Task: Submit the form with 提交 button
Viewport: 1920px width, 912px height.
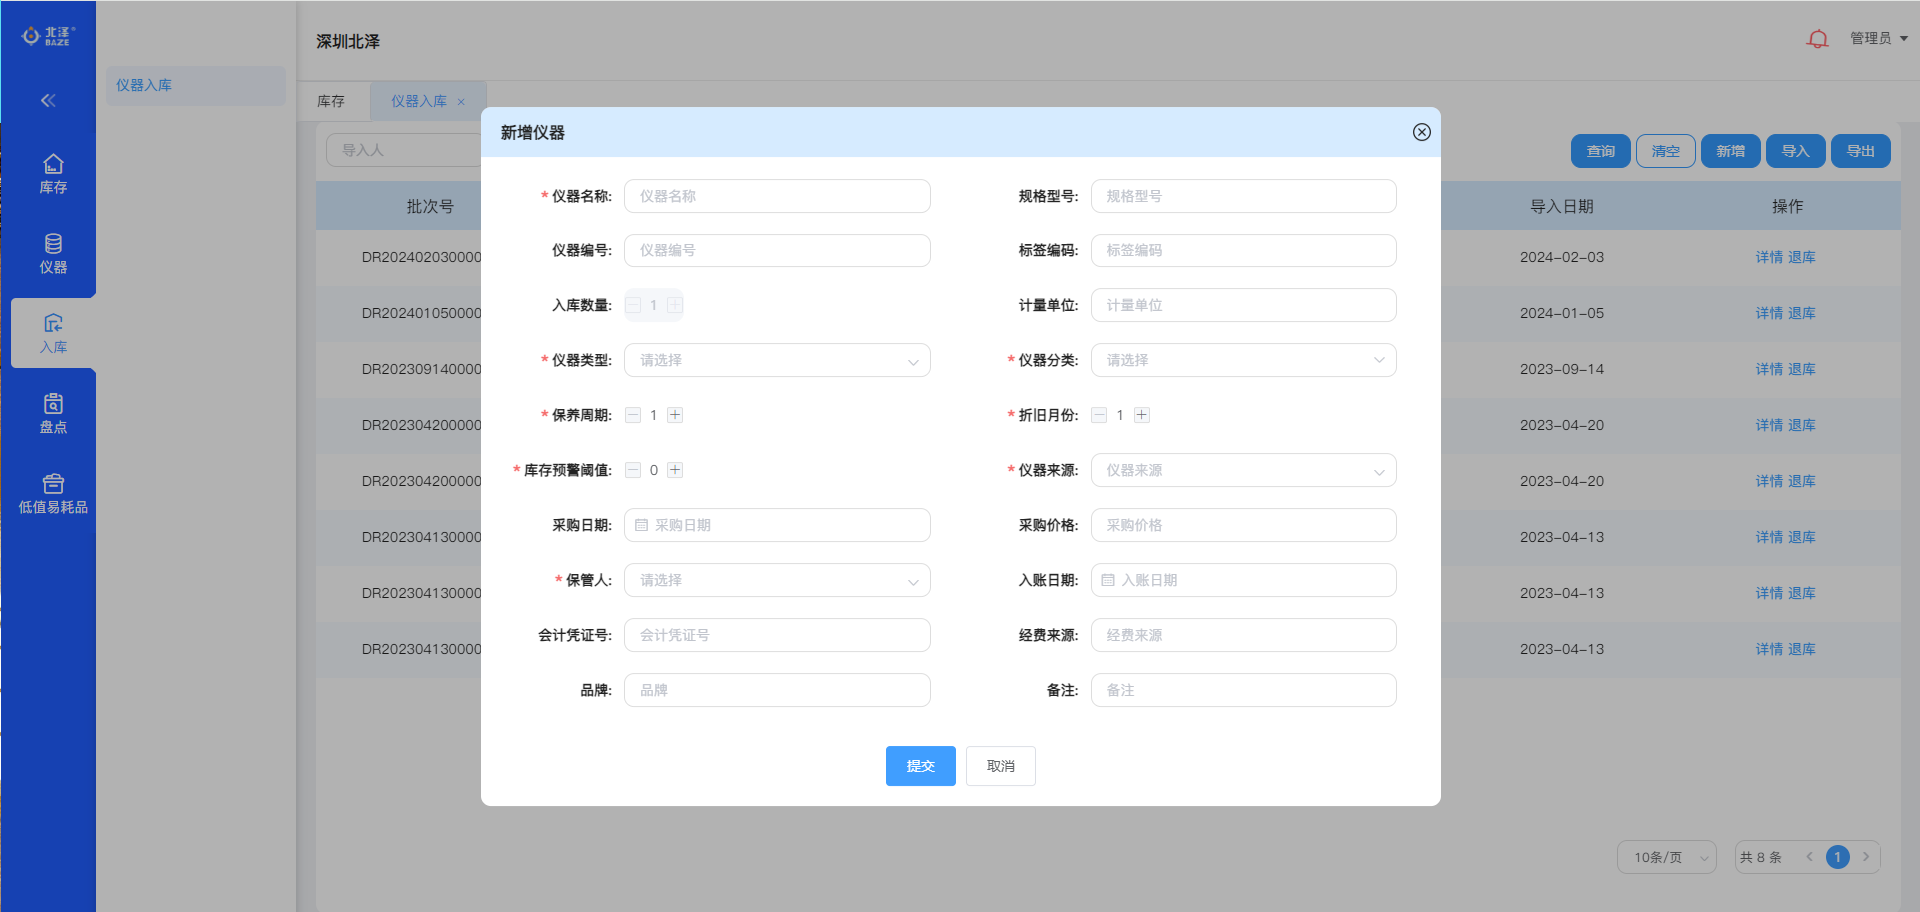Action: click(x=920, y=766)
